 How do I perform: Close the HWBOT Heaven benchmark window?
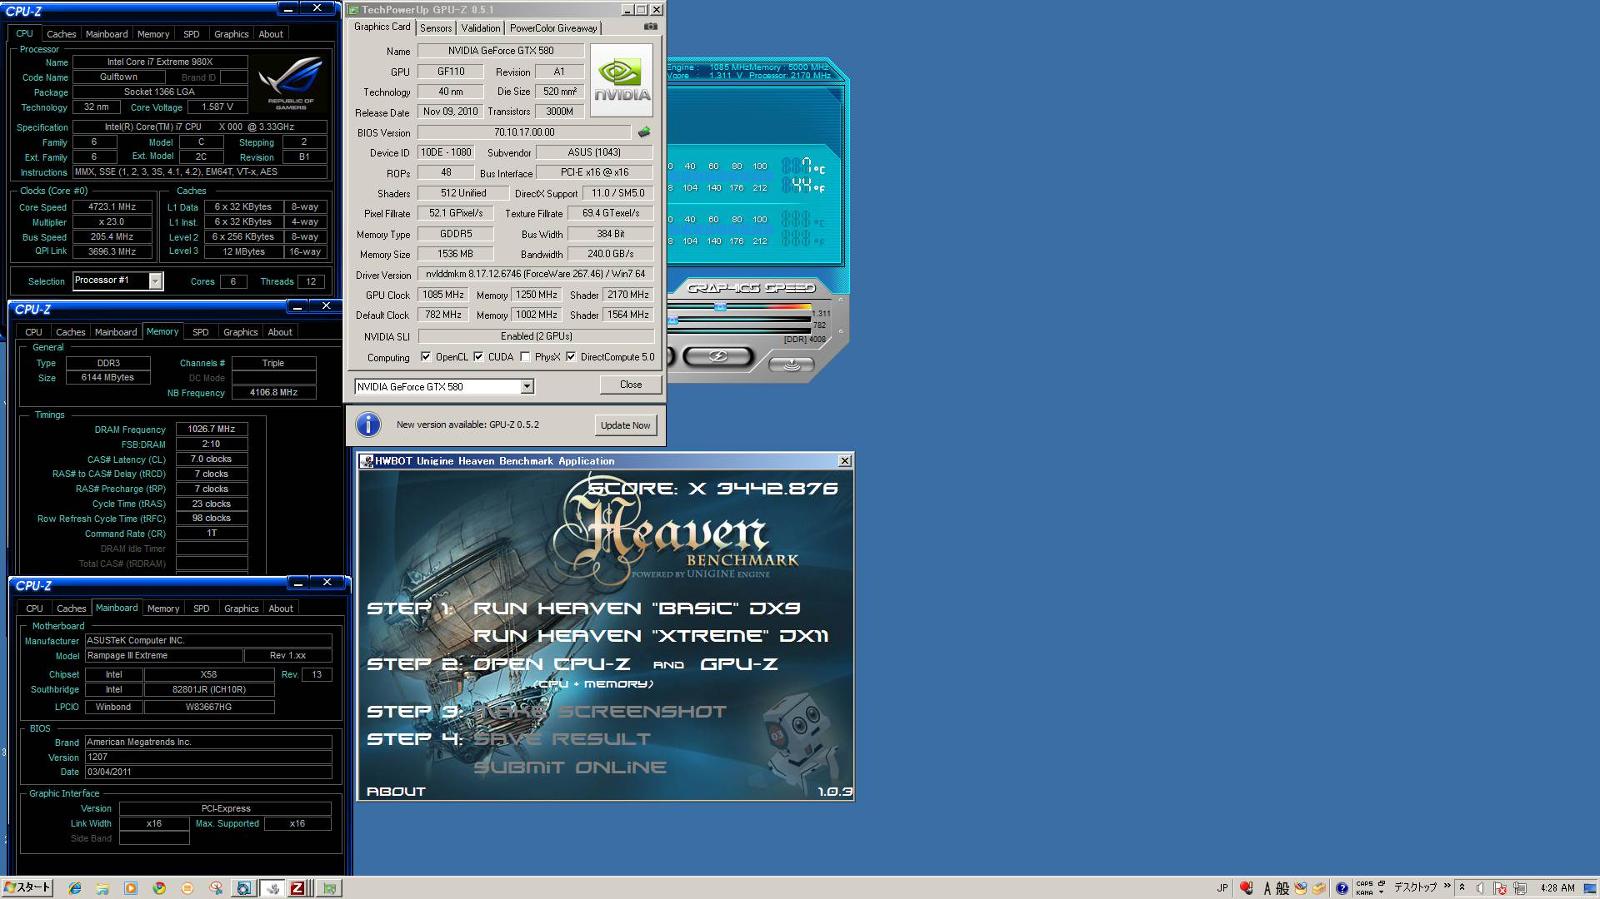point(845,461)
